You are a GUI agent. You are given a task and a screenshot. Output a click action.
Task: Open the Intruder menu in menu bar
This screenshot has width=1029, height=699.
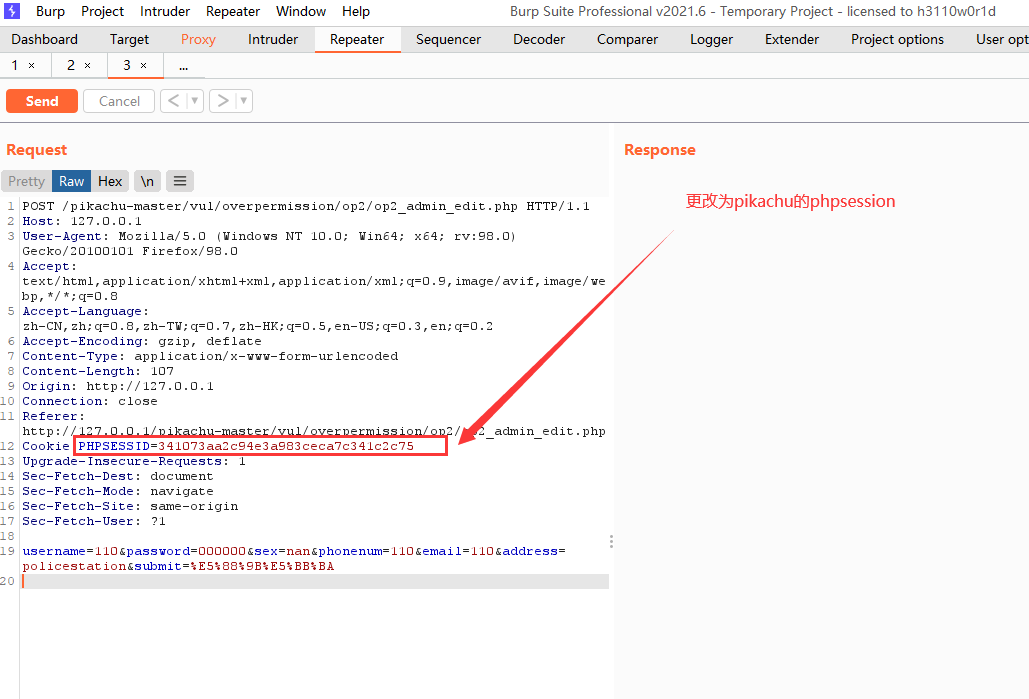click(165, 11)
